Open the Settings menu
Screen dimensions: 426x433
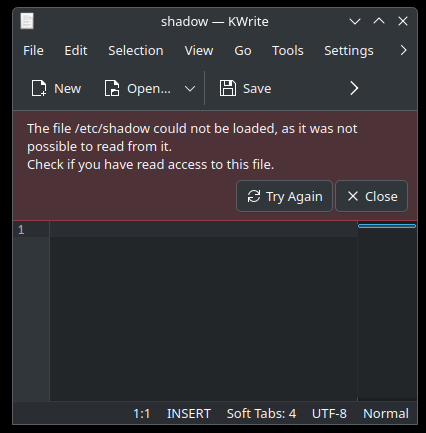349,51
